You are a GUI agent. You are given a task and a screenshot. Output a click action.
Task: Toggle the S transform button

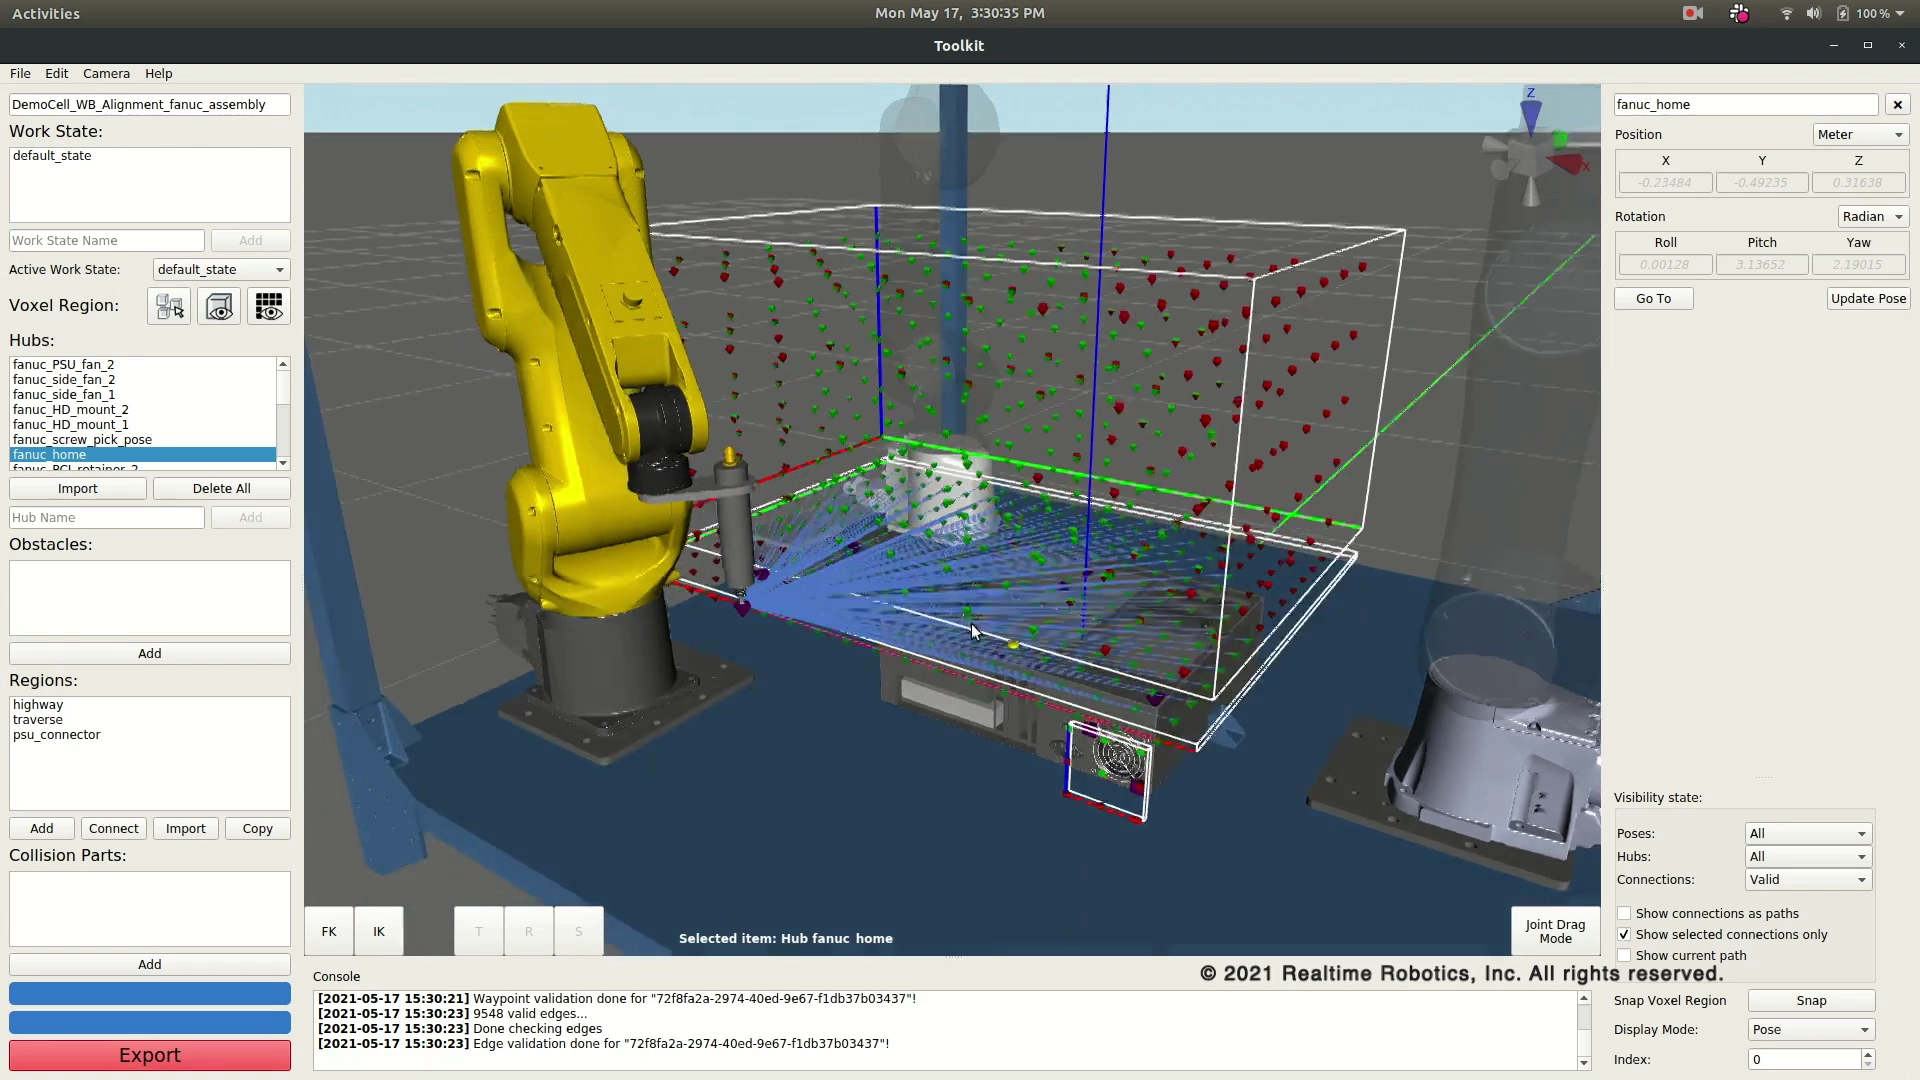tap(579, 932)
